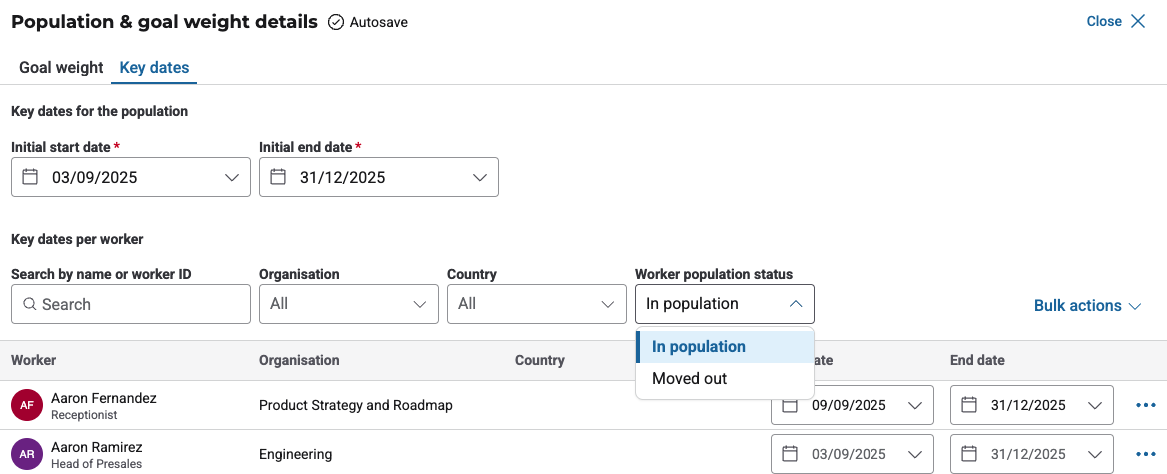Choose In population from the list
The image size is (1167, 474).
coord(699,347)
